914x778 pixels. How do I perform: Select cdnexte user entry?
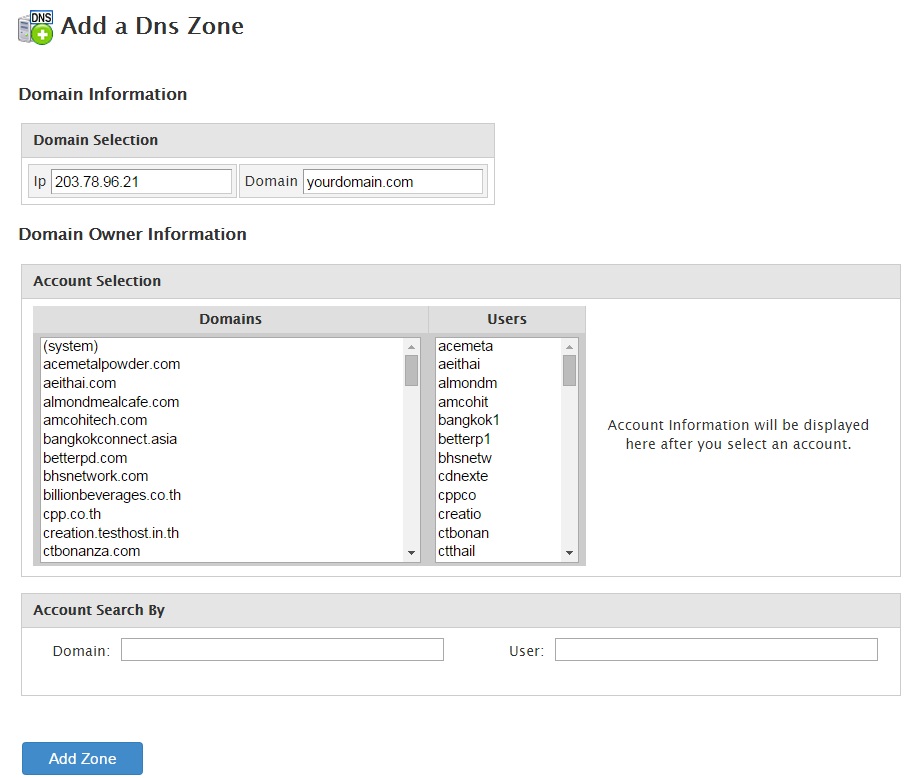coord(463,476)
